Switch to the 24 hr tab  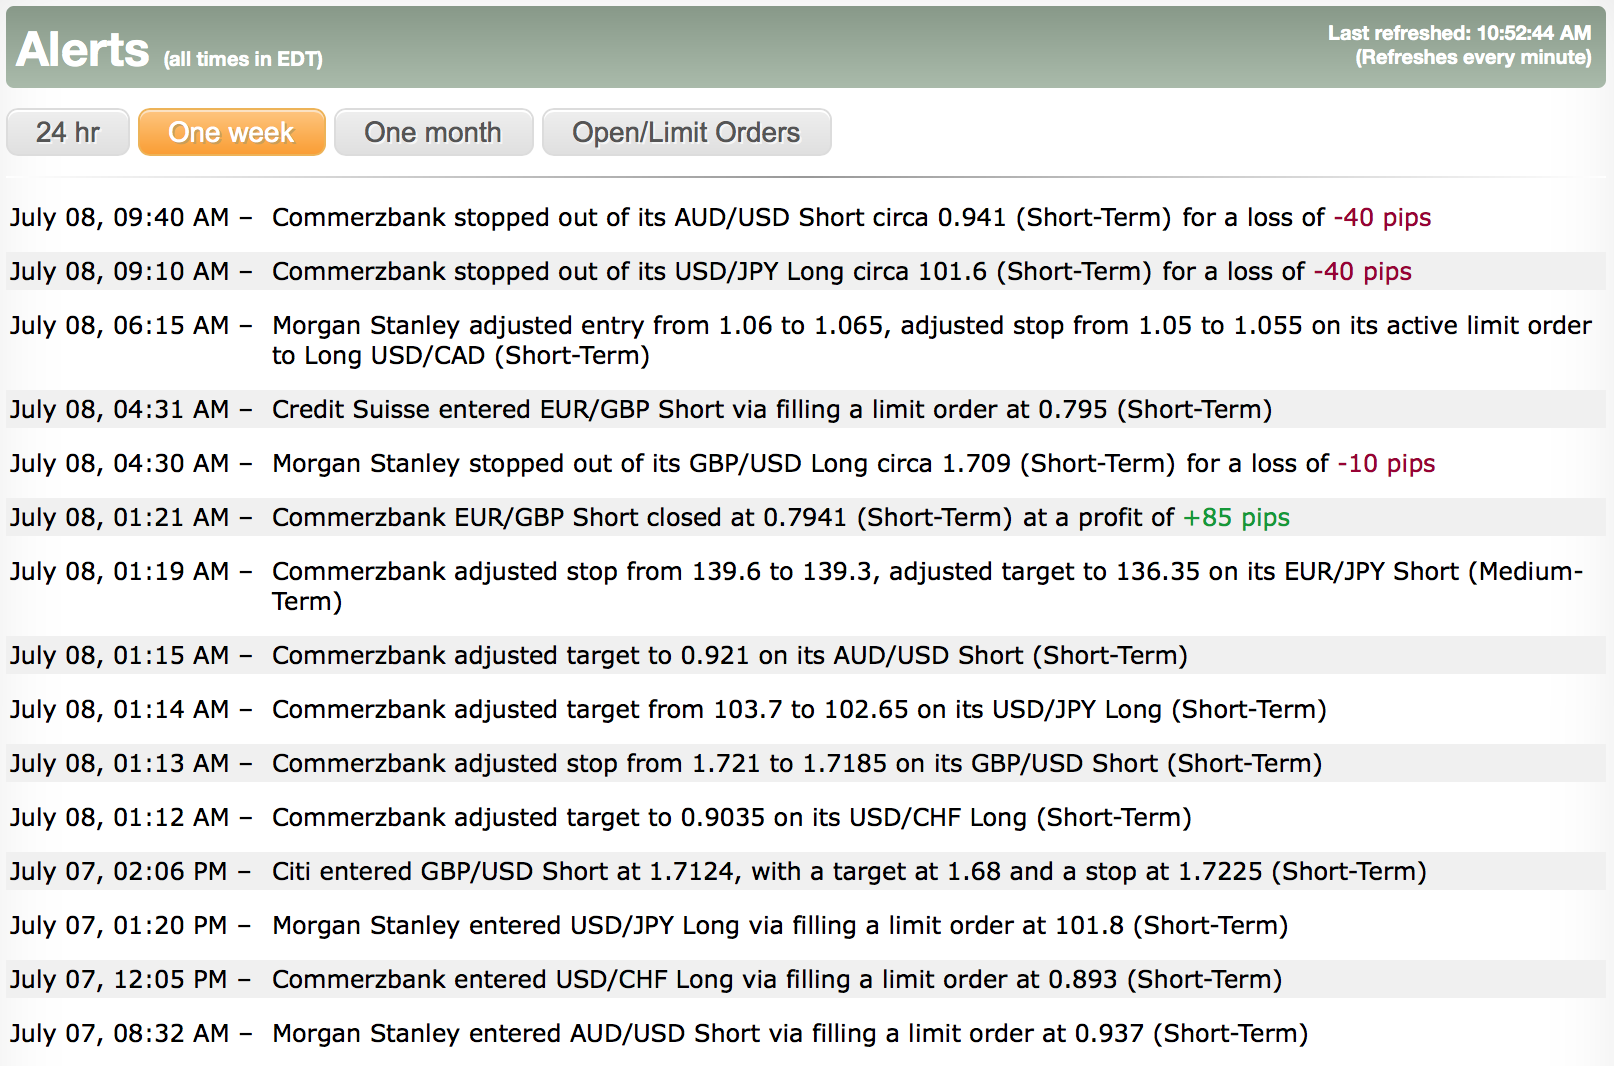tap(68, 133)
